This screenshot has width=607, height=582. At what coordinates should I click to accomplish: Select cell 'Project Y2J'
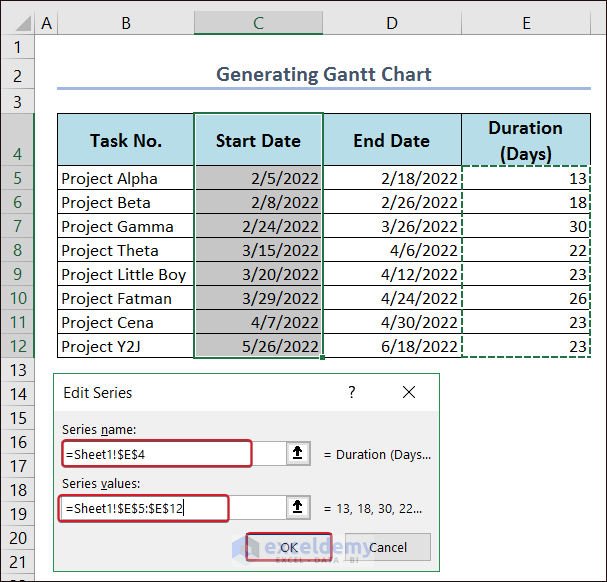(x=126, y=346)
